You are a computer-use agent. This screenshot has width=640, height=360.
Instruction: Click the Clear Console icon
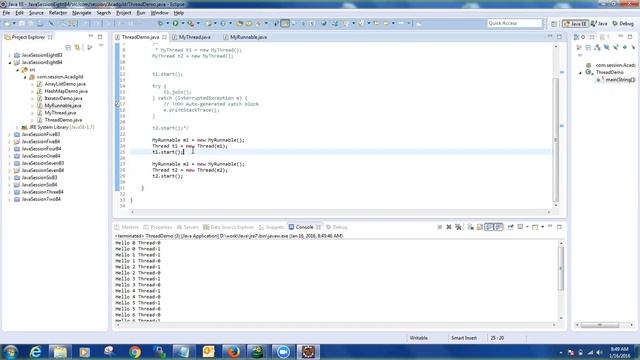[471, 227]
